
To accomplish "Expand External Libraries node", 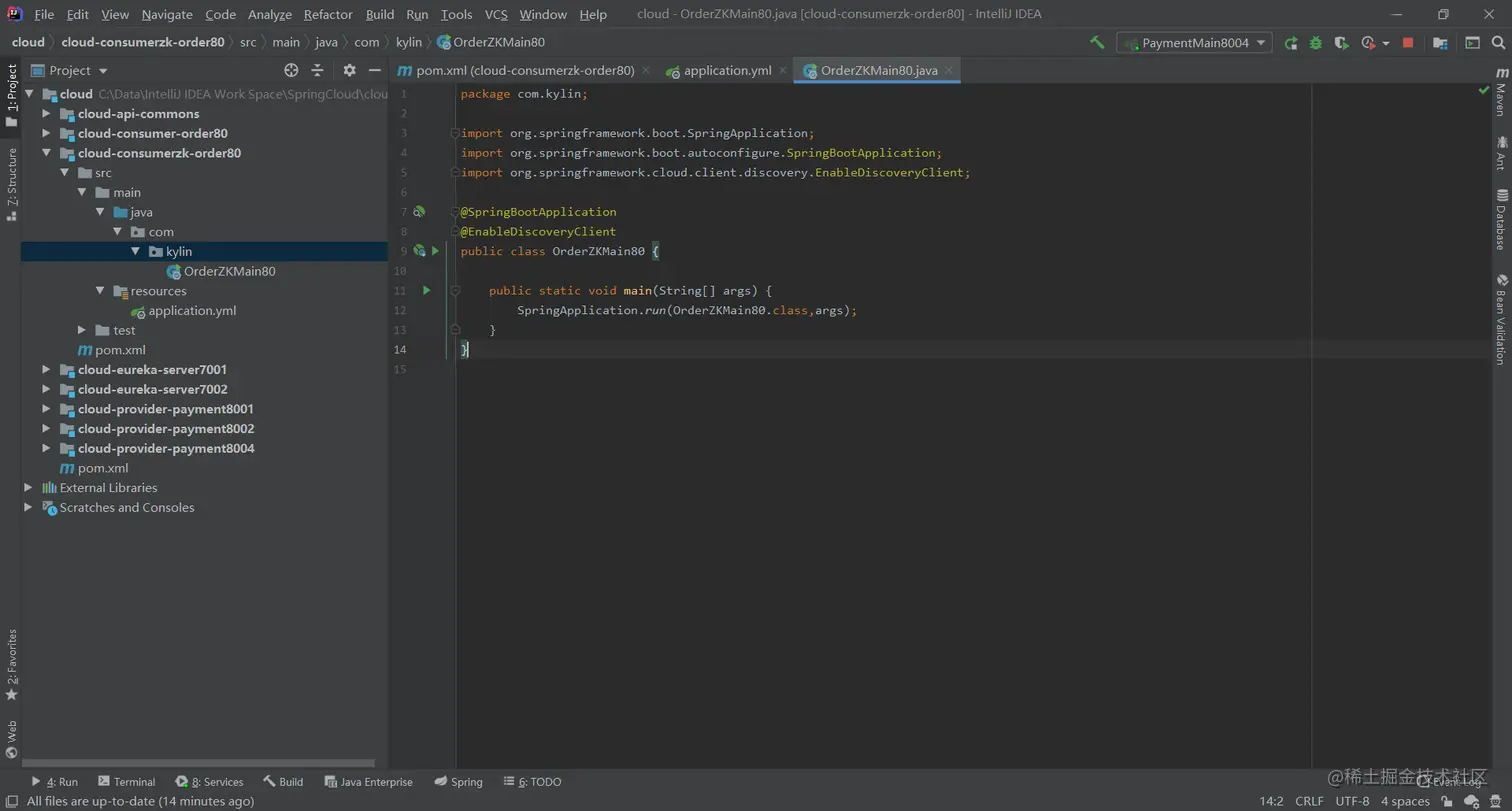I will click(28, 488).
